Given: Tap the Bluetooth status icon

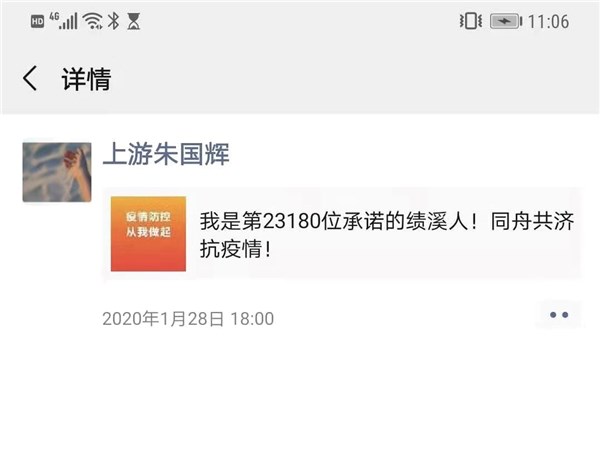Looking at the screenshot, I should pyautogui.click(x=113, y=21).
